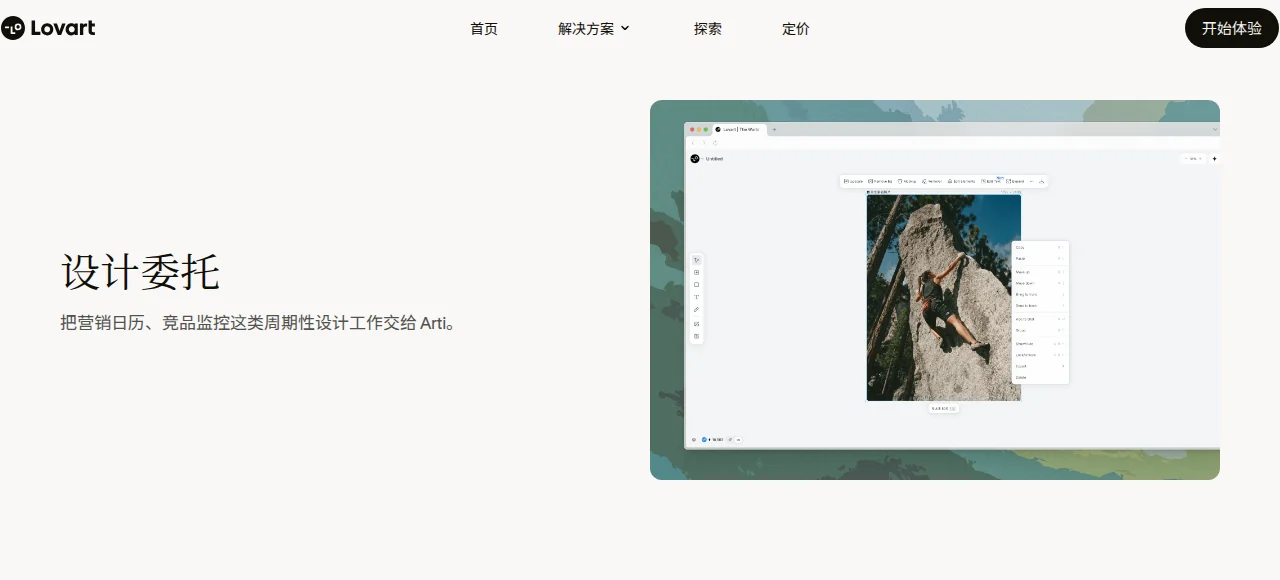Go to the 首页 nav item

pos(484,29)
